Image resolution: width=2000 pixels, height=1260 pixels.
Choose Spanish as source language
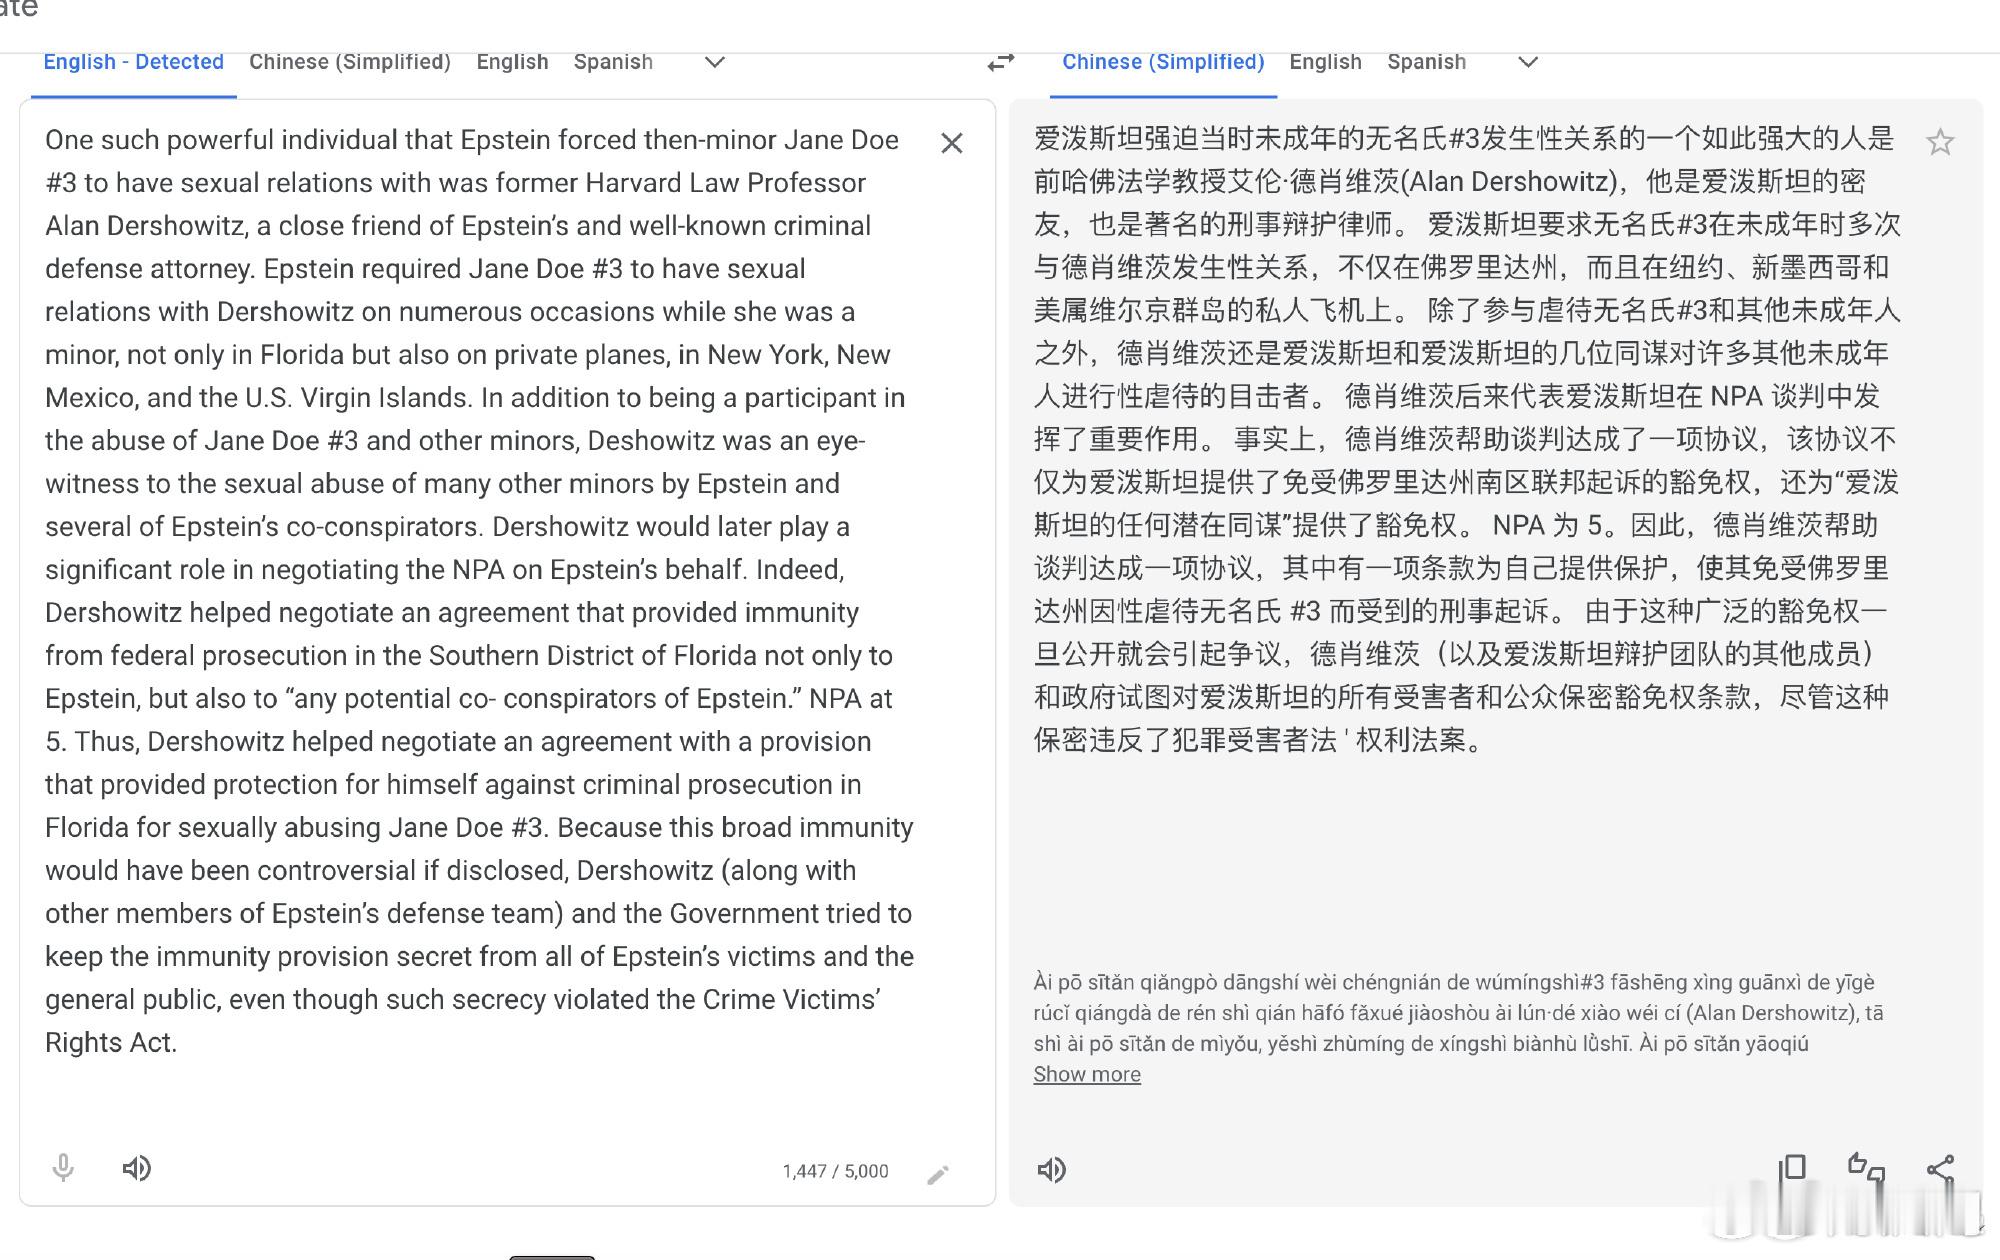point(613,62)
